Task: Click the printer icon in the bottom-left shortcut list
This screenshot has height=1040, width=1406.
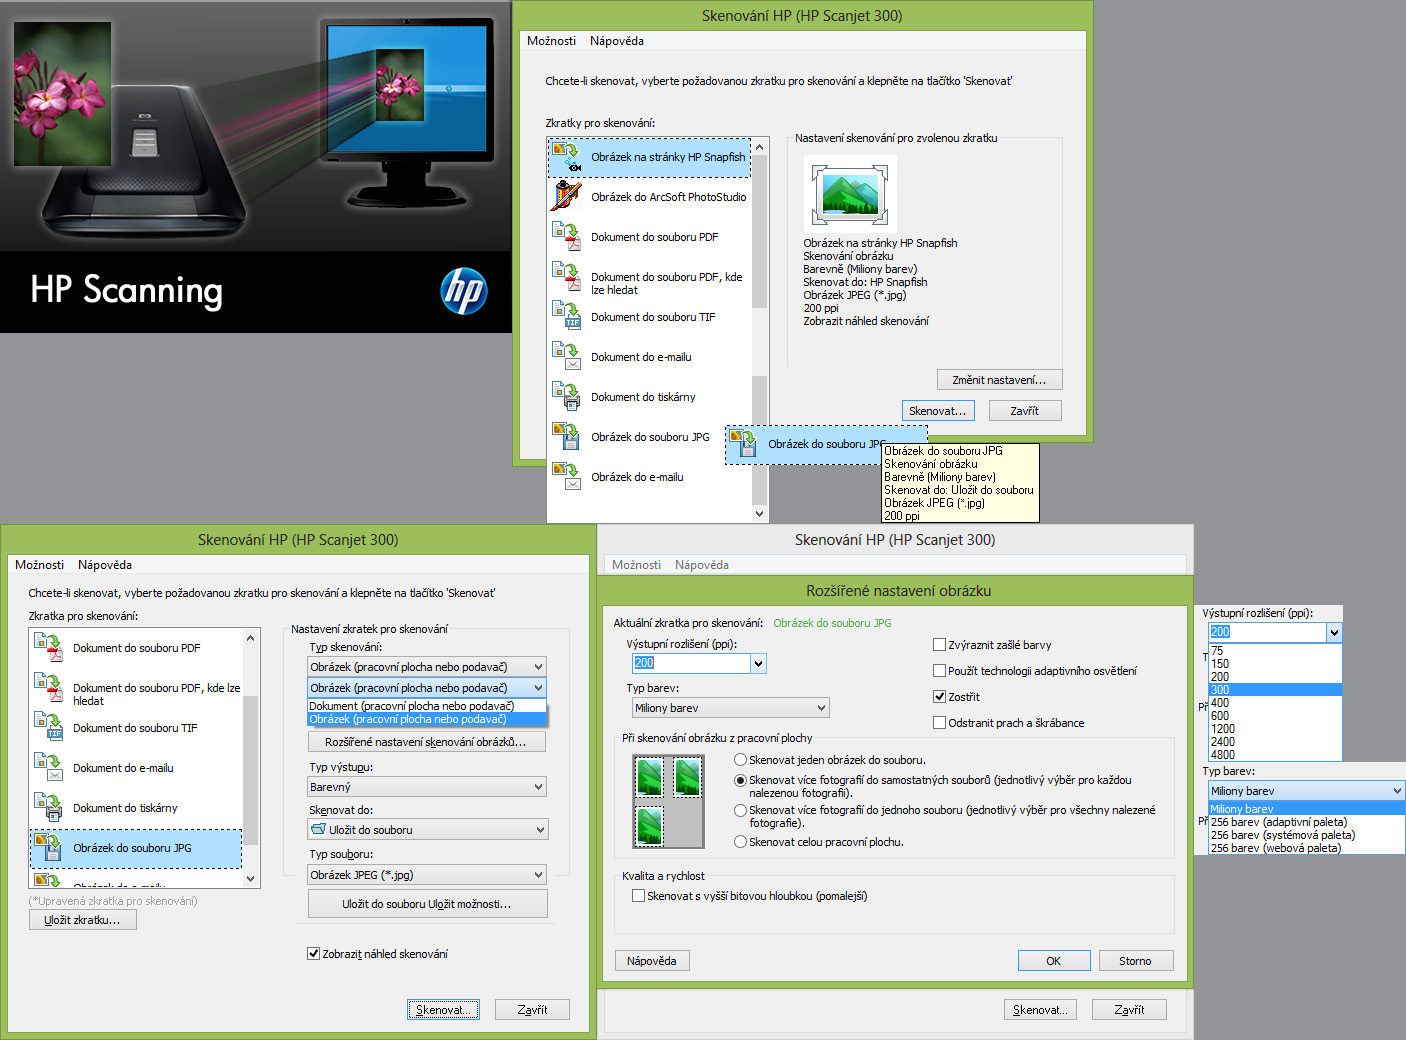Action: pos(49,808)
